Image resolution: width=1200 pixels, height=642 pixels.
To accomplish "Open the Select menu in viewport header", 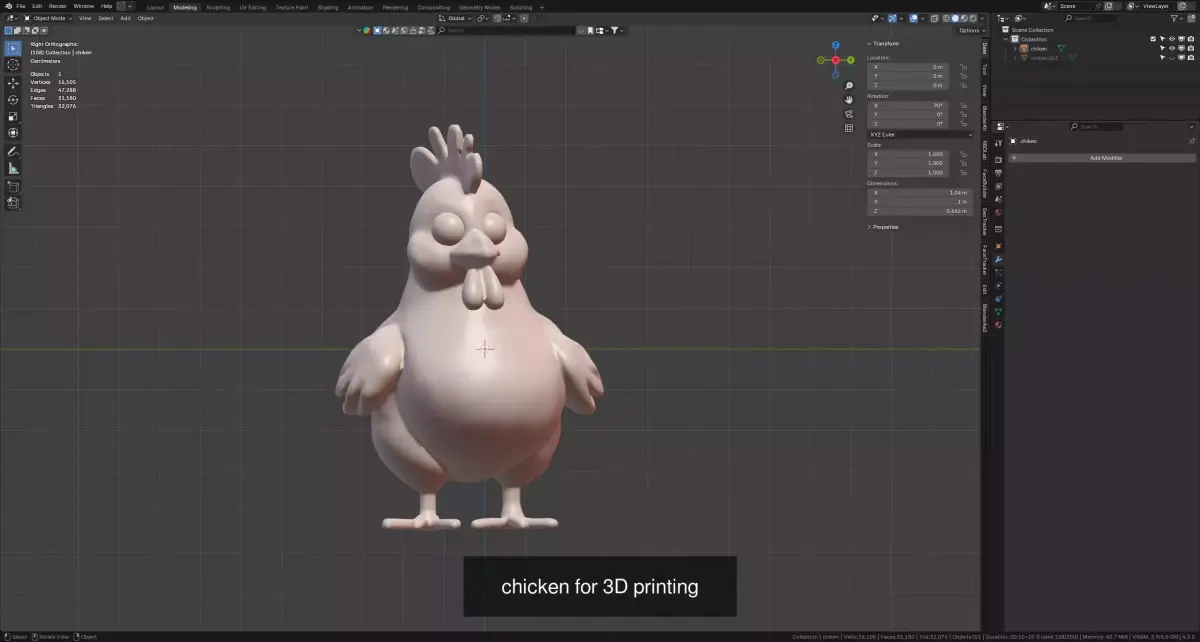I will pos(105,18).
